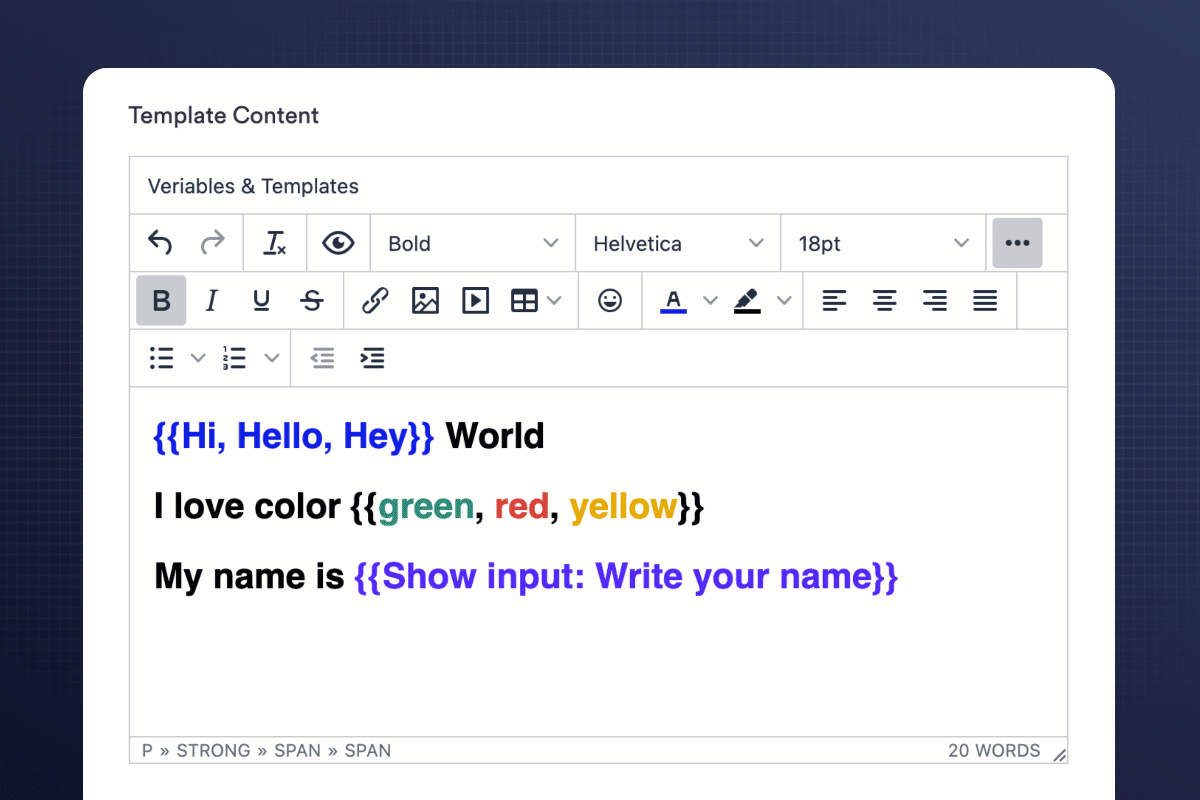Toggle Bold formatting button
Image resolution: width=1200 pixels, height=800 pixels.
coord(161,301)
